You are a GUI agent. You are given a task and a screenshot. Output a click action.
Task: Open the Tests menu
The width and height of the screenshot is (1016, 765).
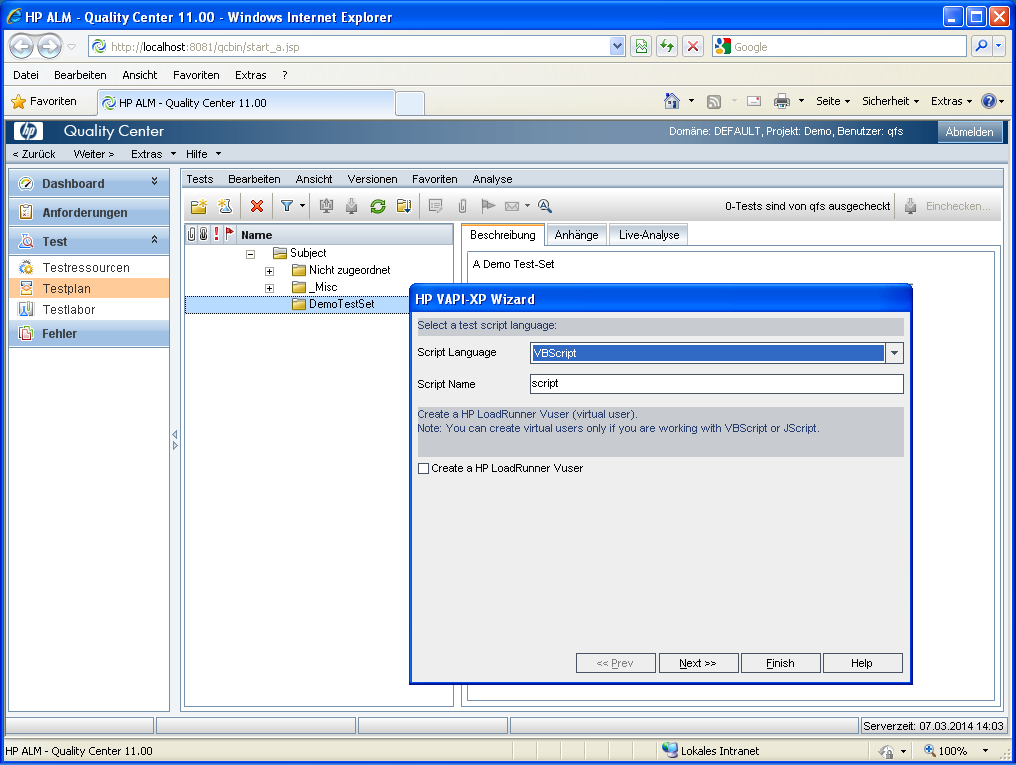coord(200,179)
